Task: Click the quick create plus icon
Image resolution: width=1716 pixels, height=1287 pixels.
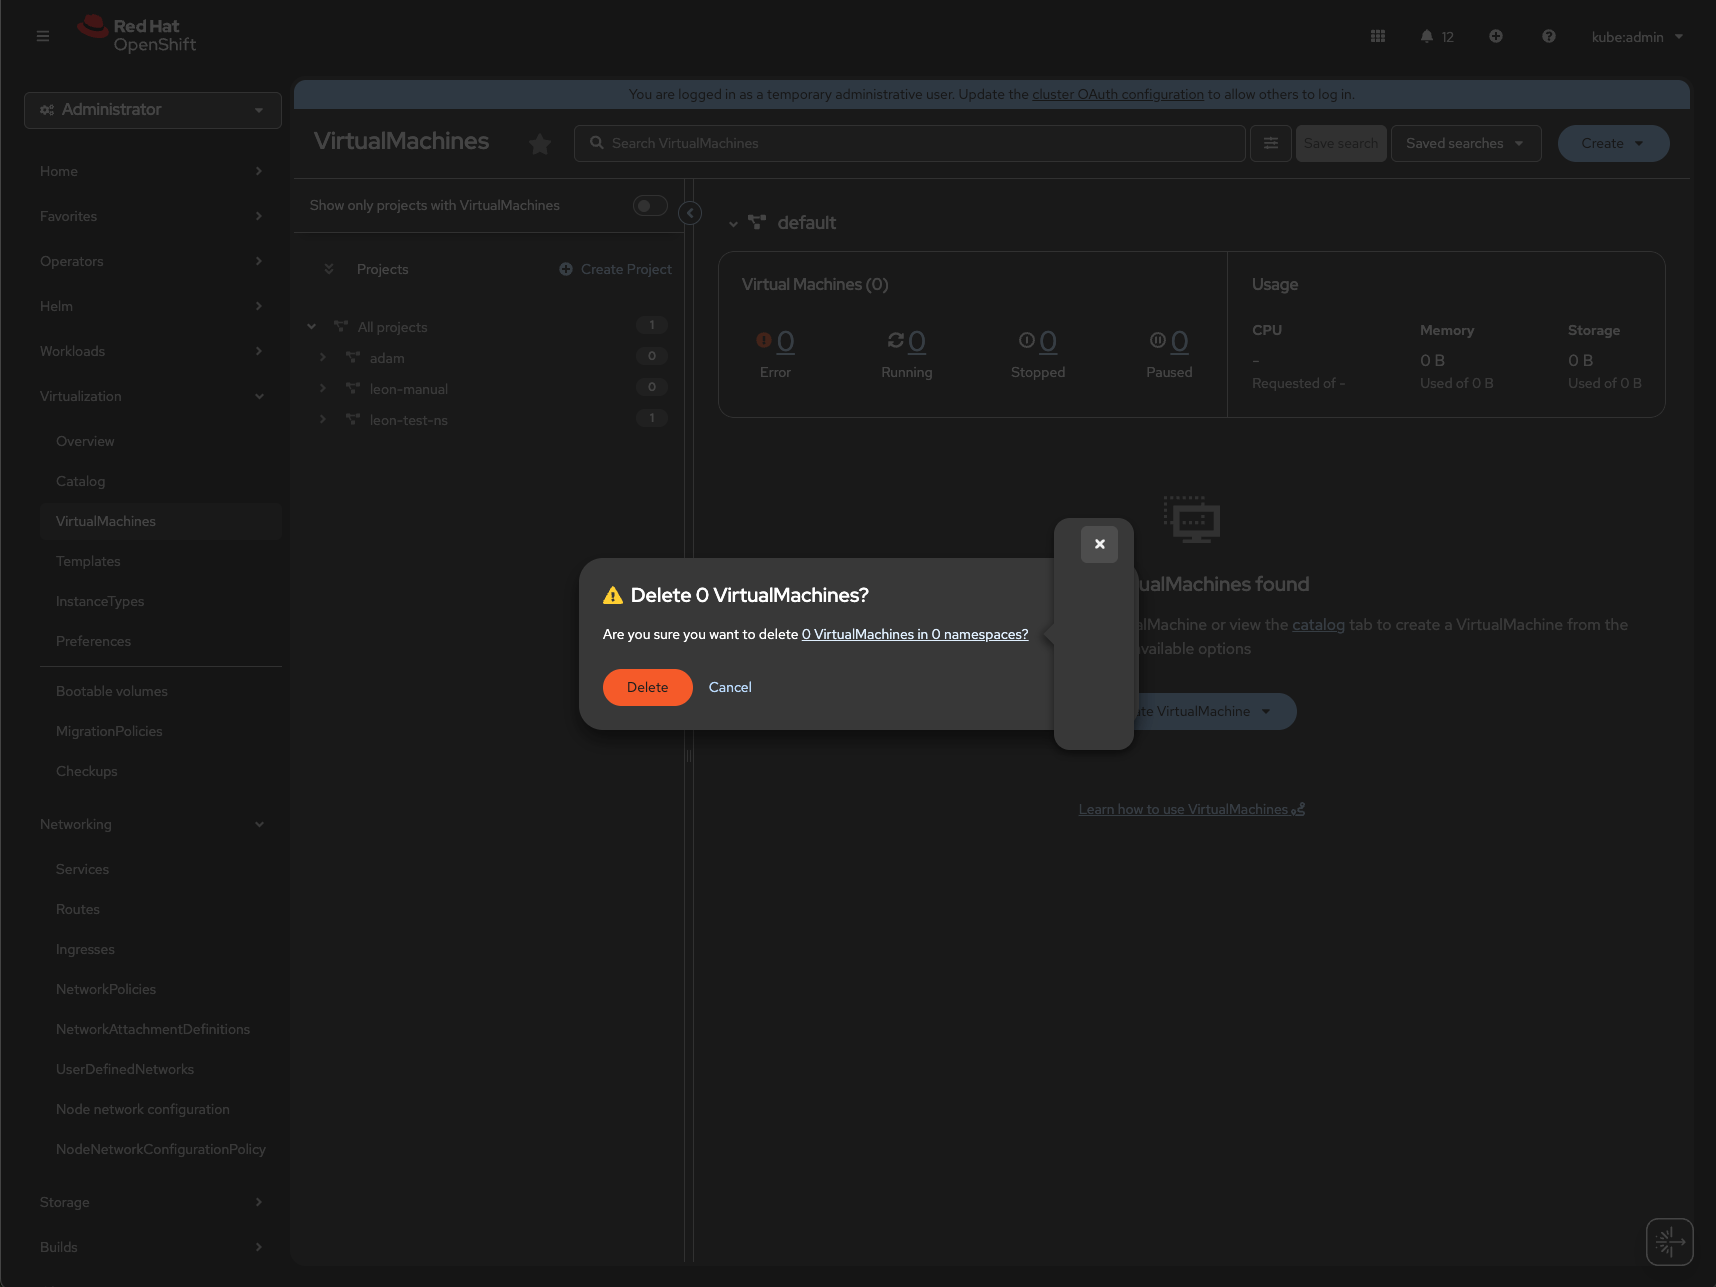Action: pos(1495,36)
